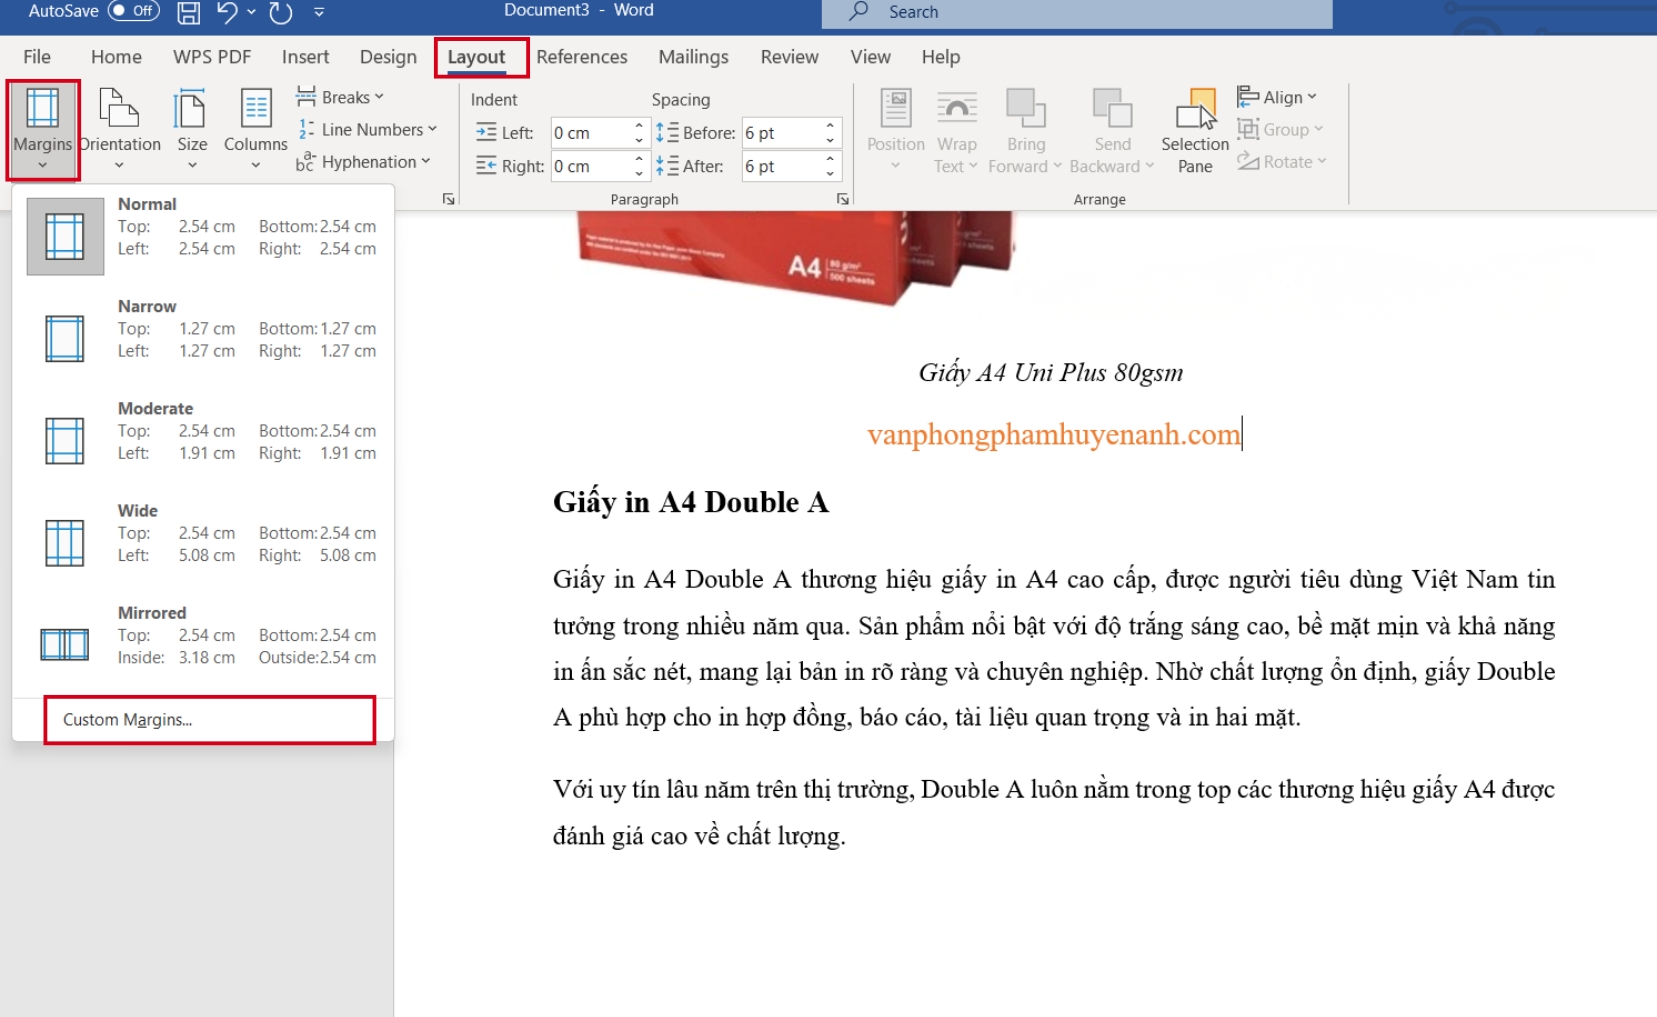The height and width of the screenshot is (1017, 1657).
Task: Click the Spacing After value field
Action: tap(782, 166)
